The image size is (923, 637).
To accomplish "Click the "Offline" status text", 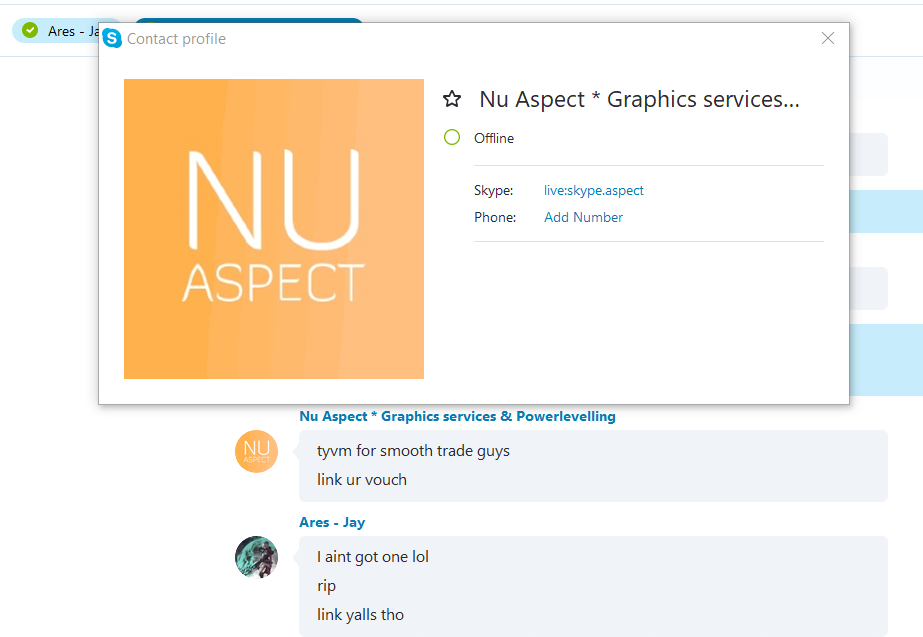I will (494, 138).
